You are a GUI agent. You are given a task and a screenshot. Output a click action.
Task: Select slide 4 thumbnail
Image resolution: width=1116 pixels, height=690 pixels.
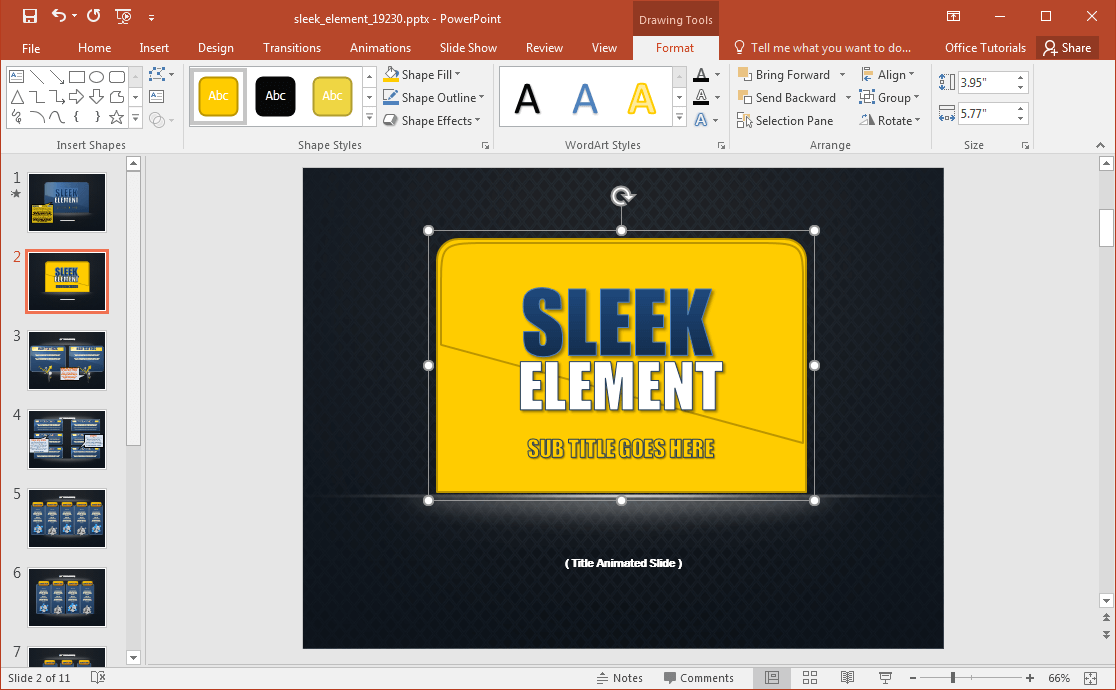[67, 439]
